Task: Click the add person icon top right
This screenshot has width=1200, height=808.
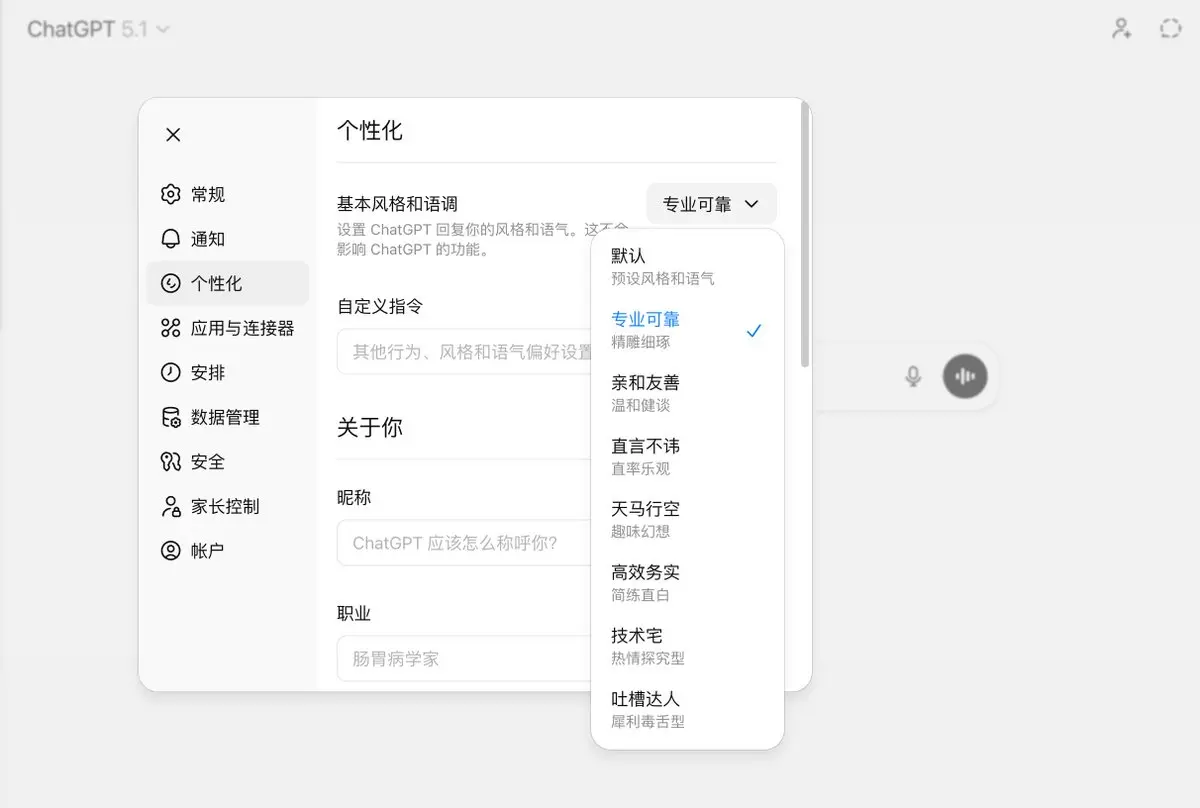Action: click(x=1122, y=29)
